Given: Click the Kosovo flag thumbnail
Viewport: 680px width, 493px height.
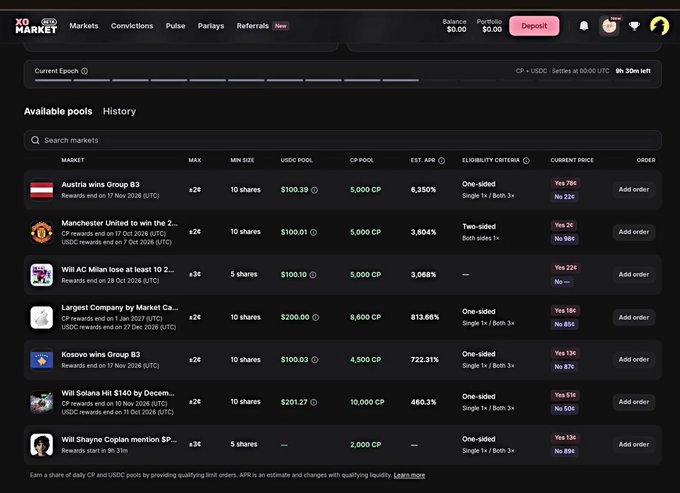Looking at the screenshot, I should coord(42,360).
